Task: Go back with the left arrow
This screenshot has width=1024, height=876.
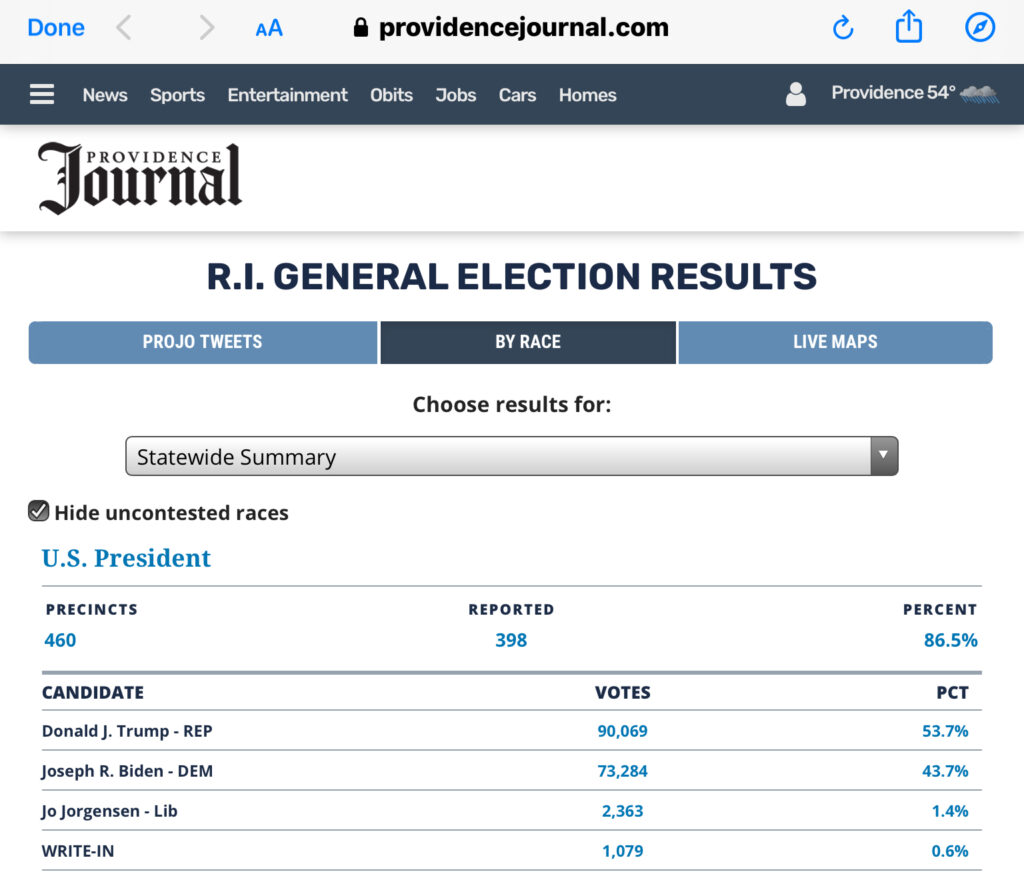Action: [x=123, y=27]
